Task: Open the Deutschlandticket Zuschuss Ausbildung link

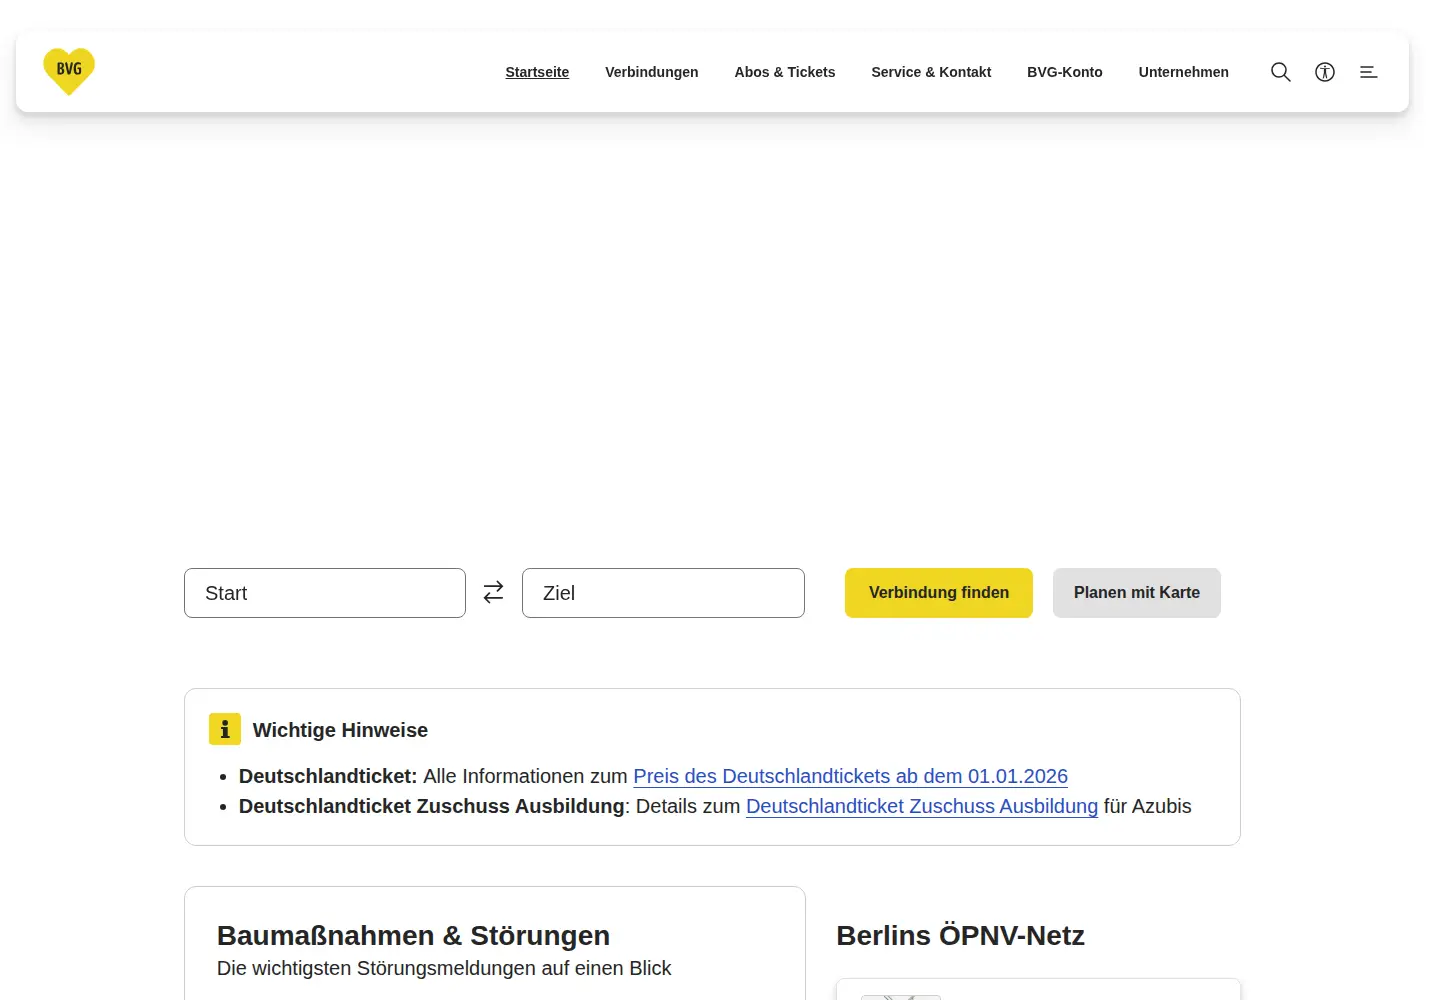Action: point(922,806)
